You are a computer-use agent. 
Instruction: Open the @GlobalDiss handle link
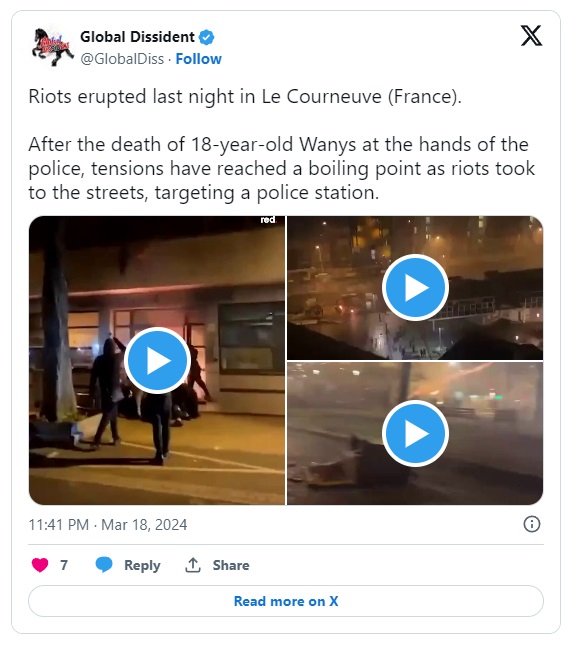[x=122, y=59]
